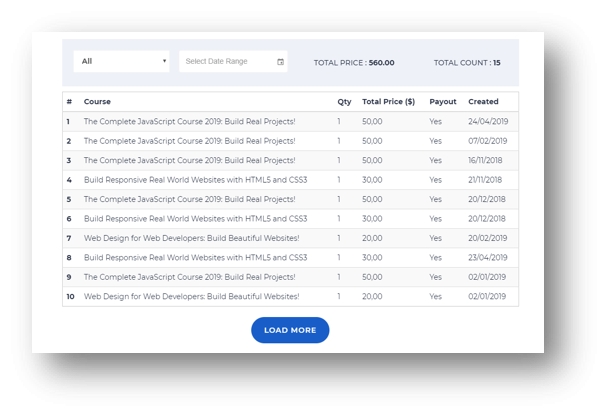
Task: Click the Select Date Range field
Action: [x=225, y=62]
